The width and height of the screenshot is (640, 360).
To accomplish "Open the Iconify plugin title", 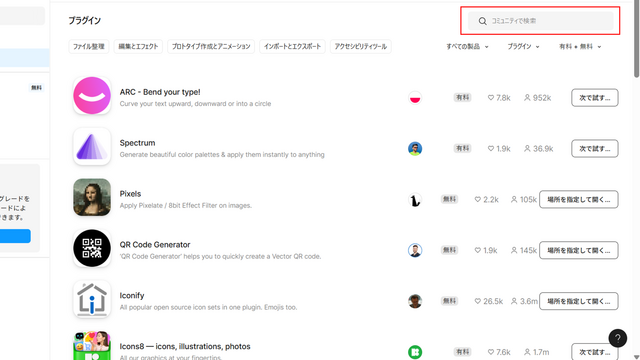I will click(x=132, y=296).
